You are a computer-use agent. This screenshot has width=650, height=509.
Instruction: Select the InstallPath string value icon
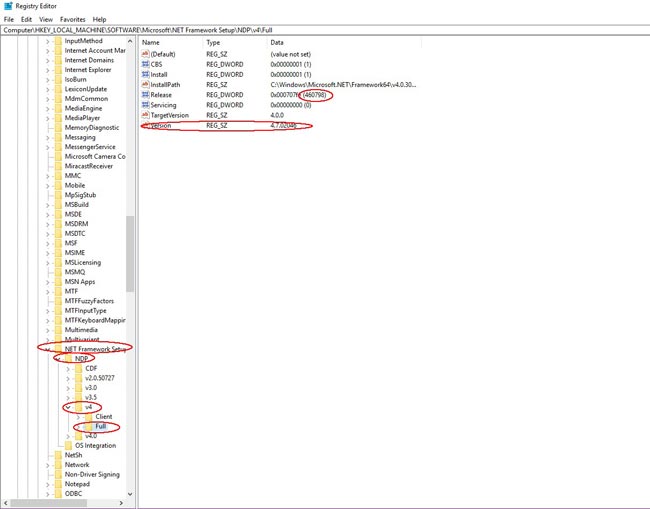pos(145,85)
